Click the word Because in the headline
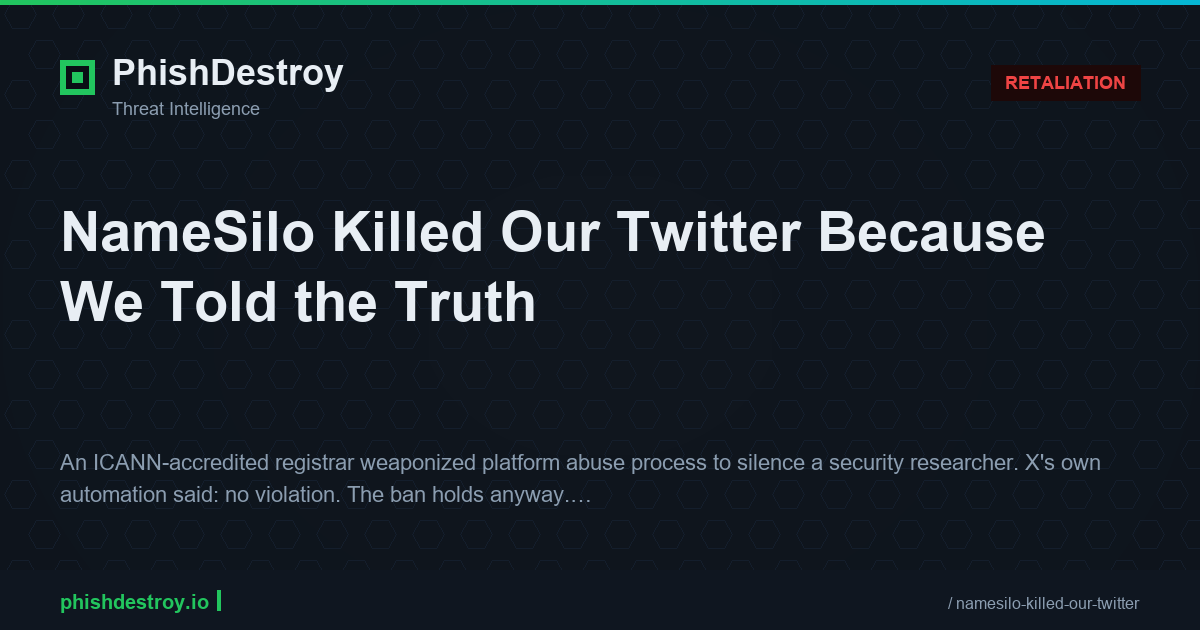 pyautogui.click(x=934, y=233)
